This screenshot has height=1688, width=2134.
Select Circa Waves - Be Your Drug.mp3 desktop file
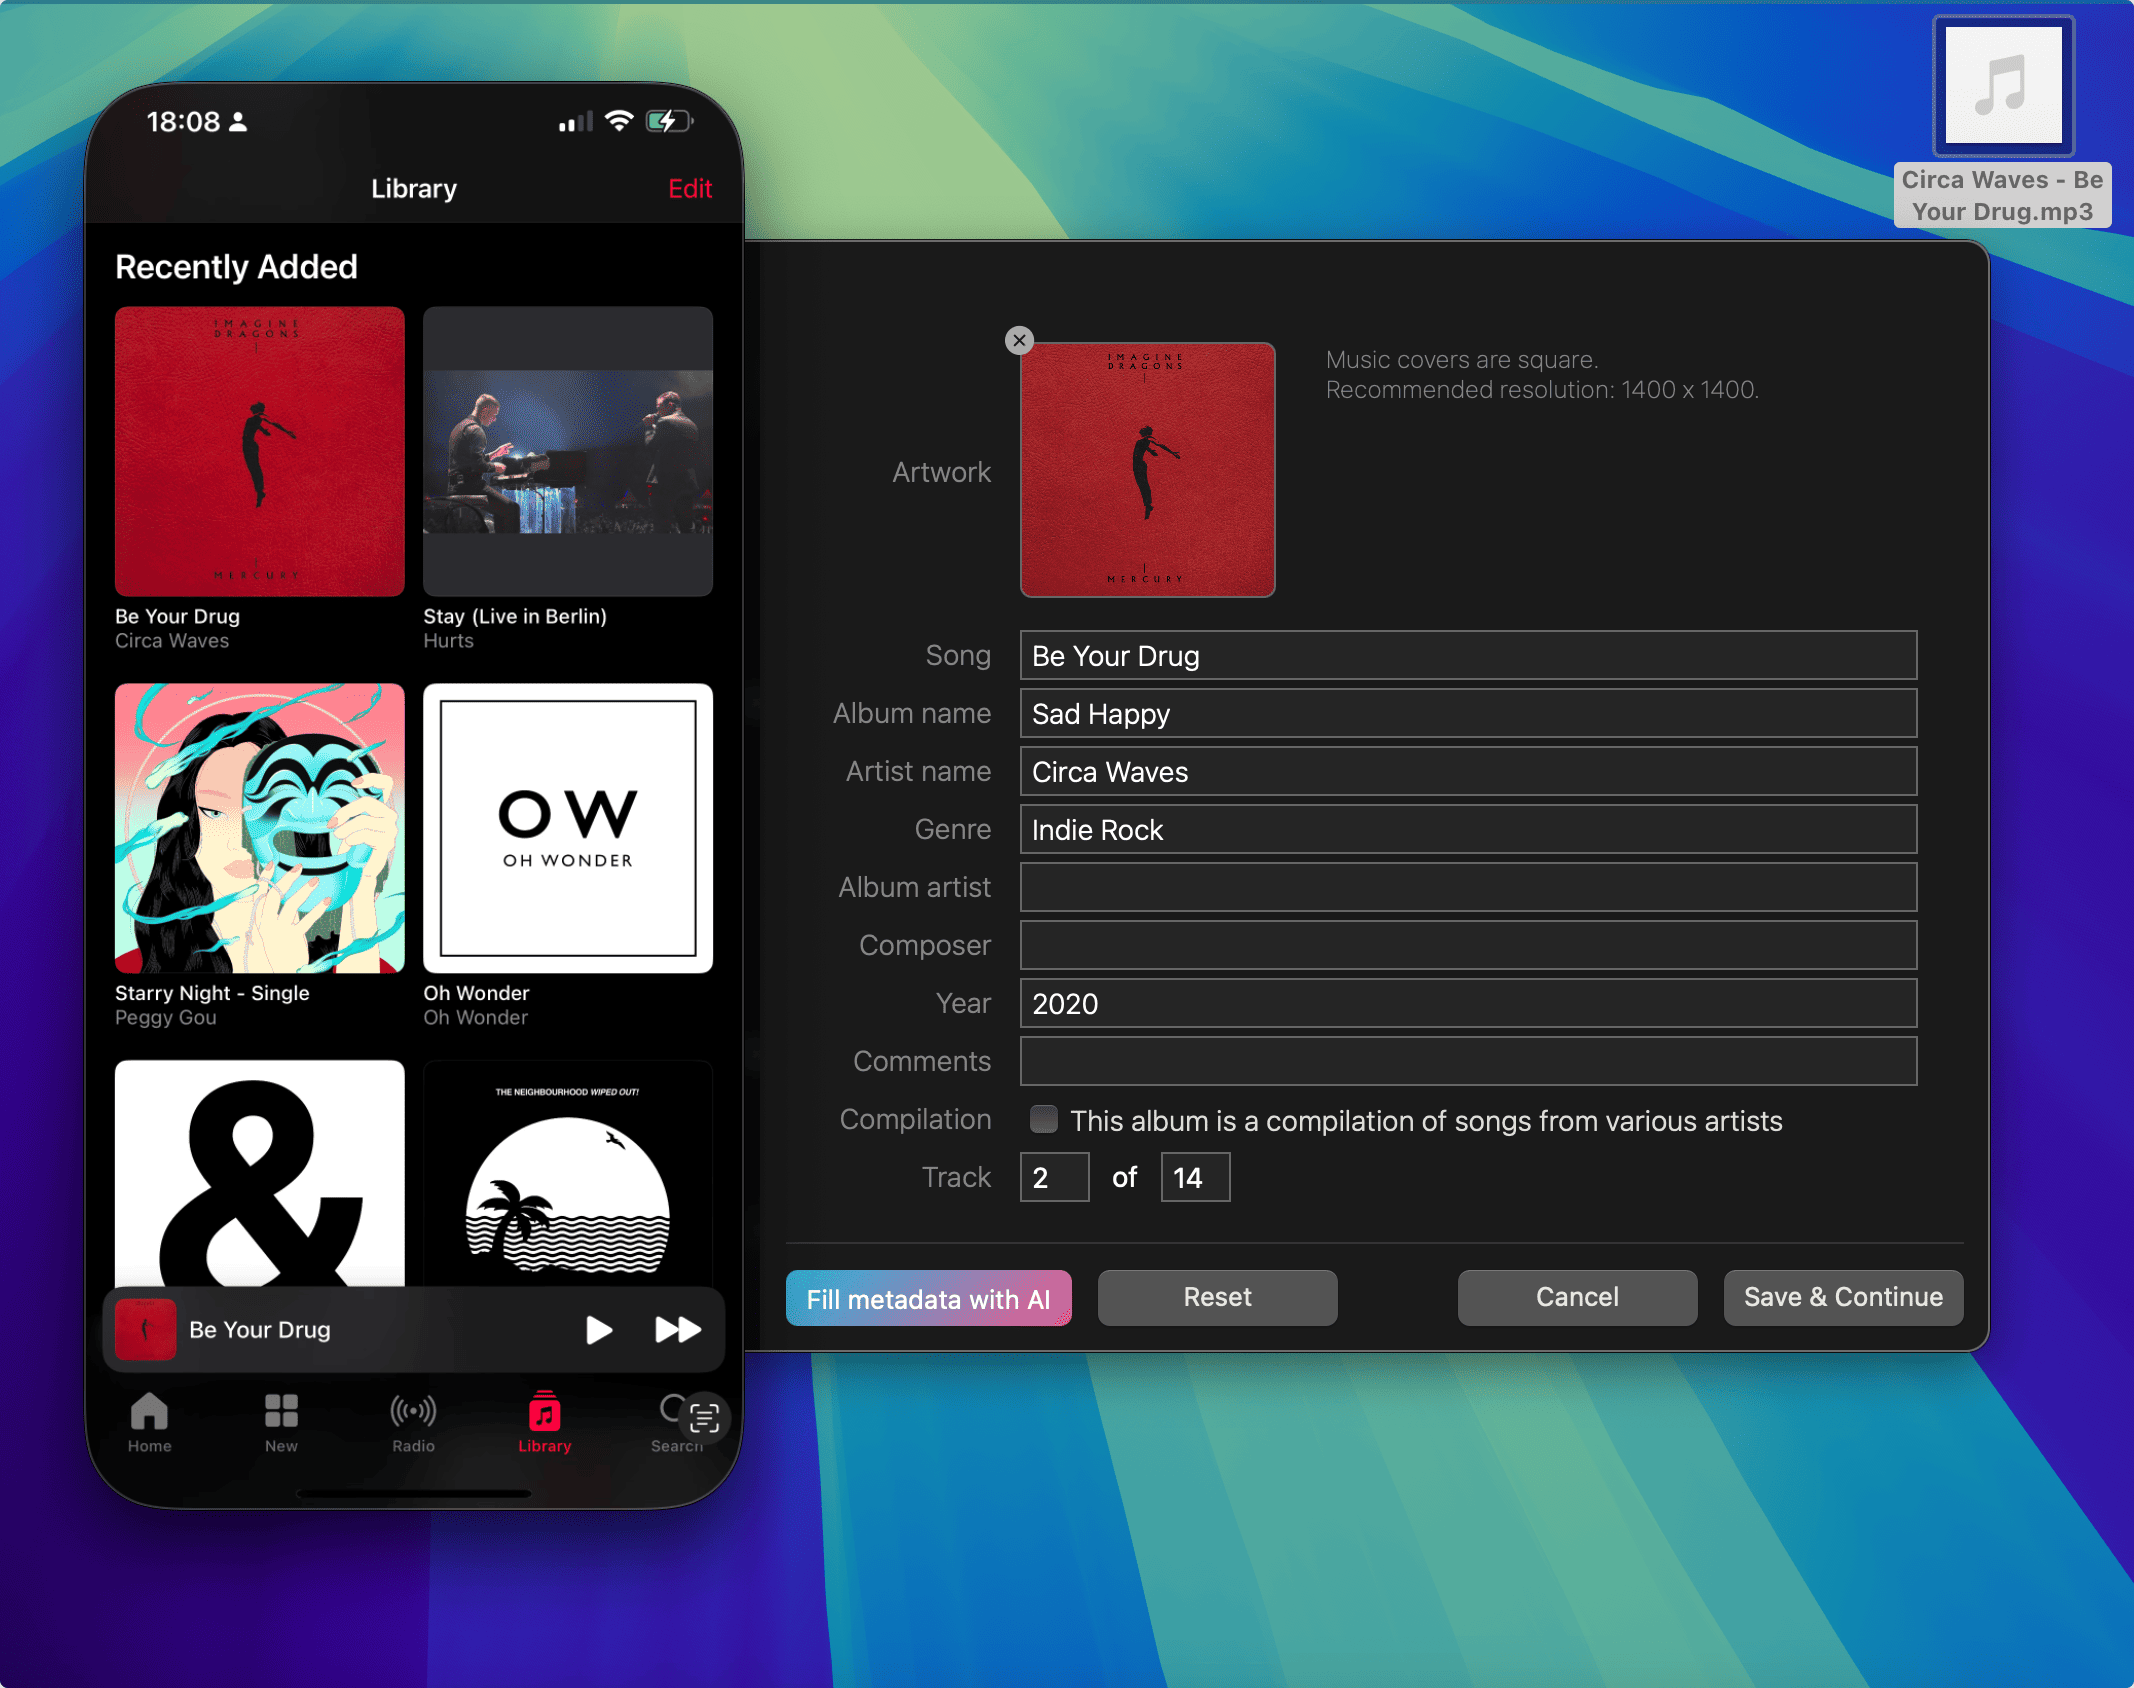(x=2003, y=123)
